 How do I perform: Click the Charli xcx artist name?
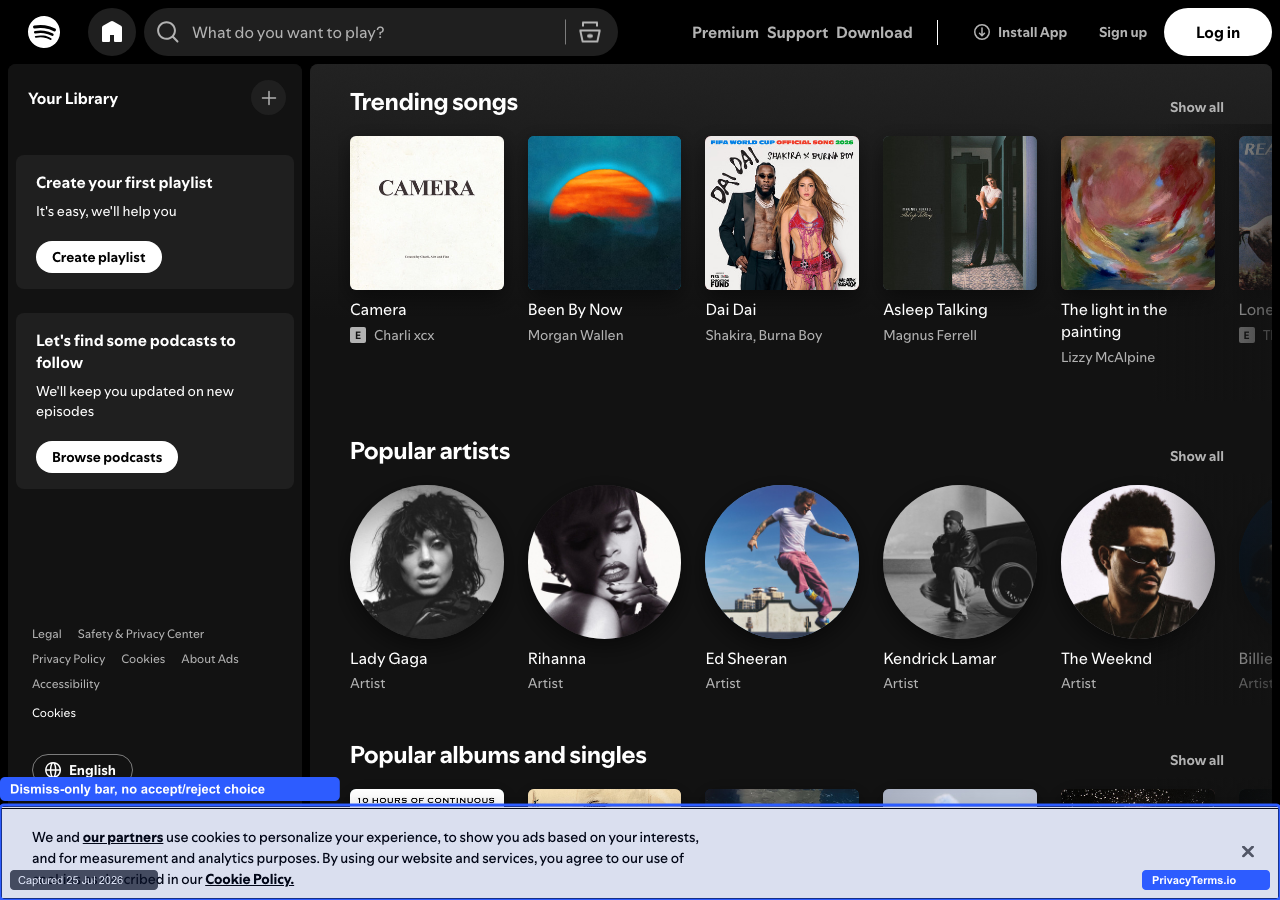(404, 335)
